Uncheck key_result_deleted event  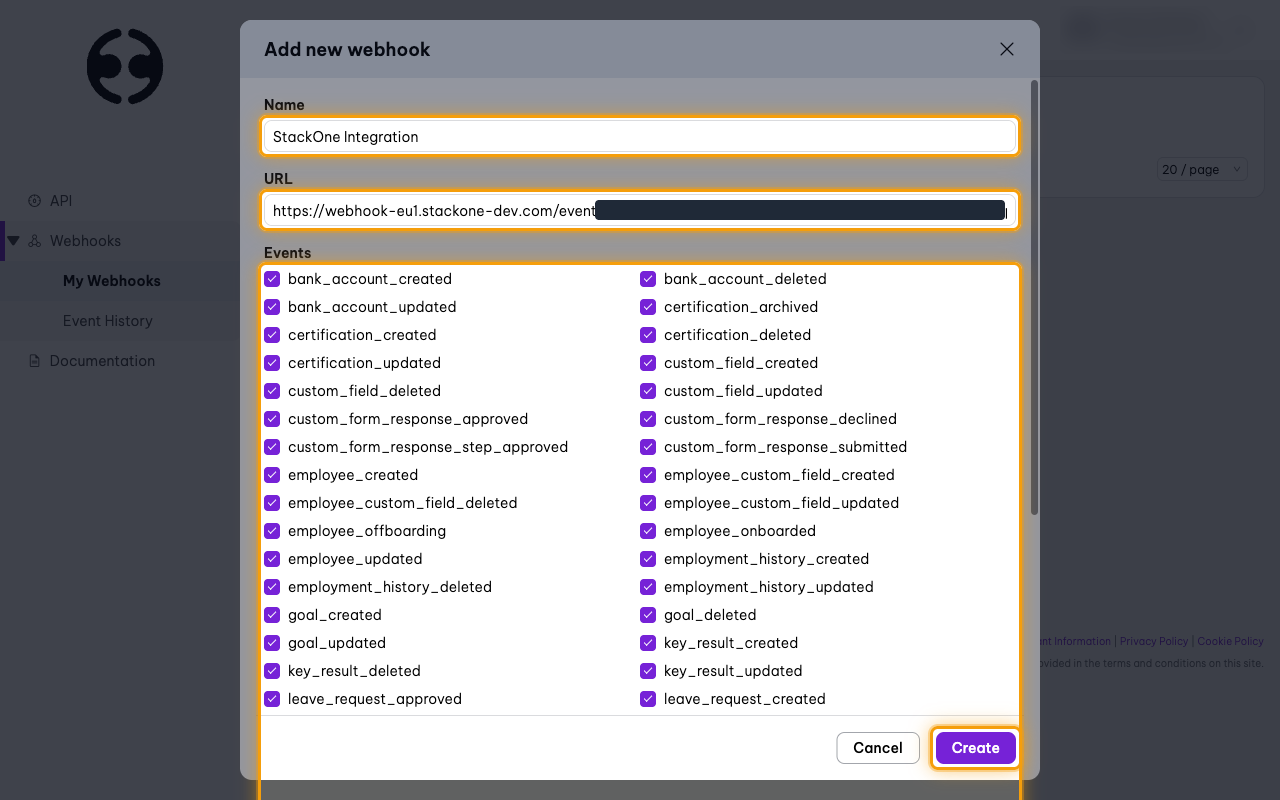pyautogui.click(x=272, y=671)
